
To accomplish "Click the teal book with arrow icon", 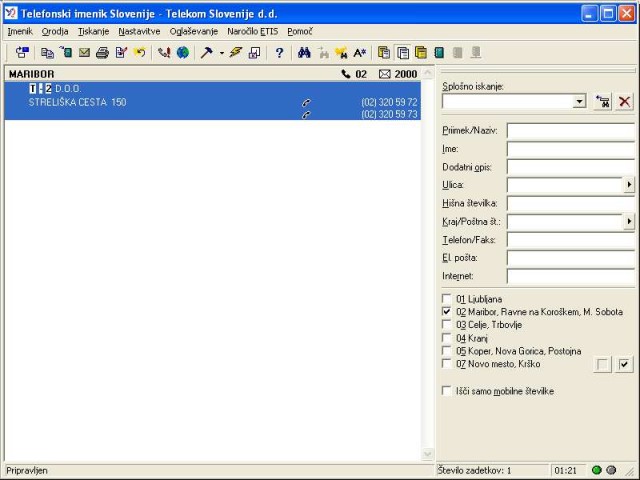I will pyautogui.click(x=66, y=52).
